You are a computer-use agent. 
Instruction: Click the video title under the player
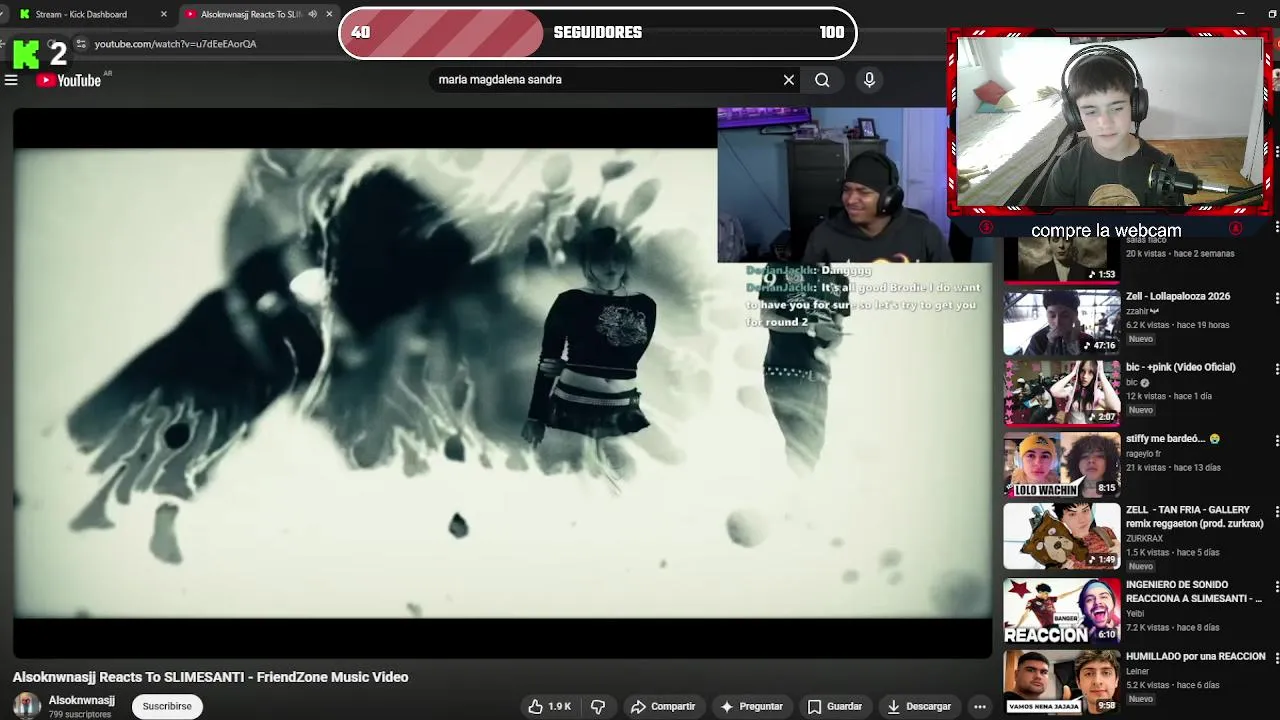point(210,677)
